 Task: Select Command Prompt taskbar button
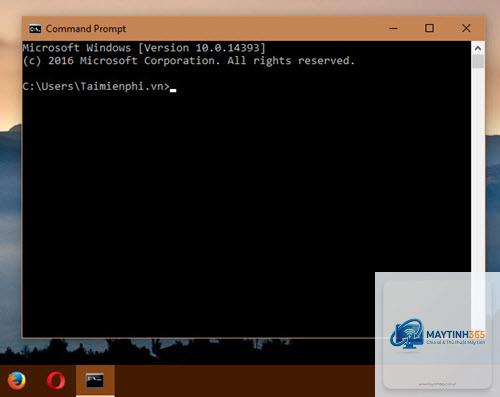tap(95, 381)
